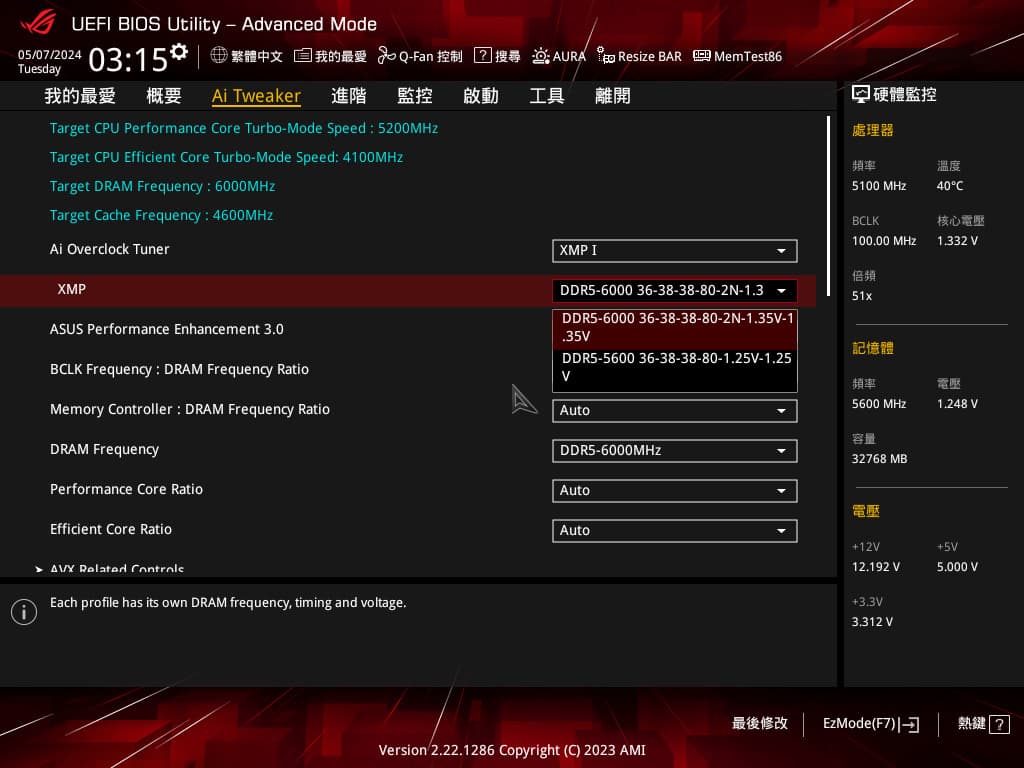Select the XMP setting row label
This screenshot has height=768, width=1024.
71,289
